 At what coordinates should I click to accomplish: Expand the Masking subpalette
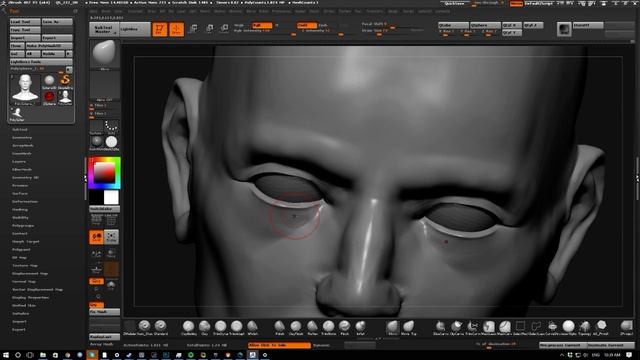(x=20, y=209)
